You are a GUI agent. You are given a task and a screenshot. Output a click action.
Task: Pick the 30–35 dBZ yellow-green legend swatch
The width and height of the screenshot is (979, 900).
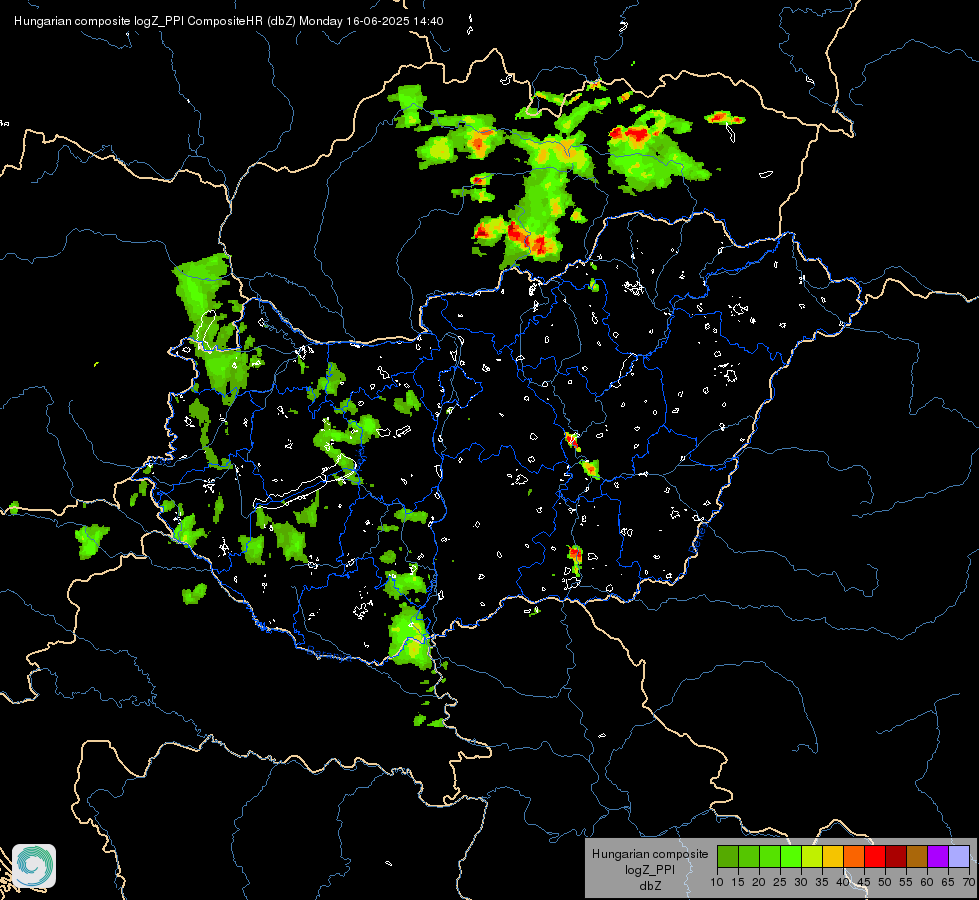tap(812, 856)
